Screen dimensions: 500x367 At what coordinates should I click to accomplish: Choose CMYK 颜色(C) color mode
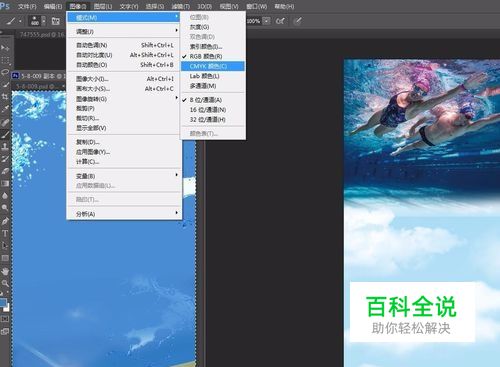coord(213,66)
